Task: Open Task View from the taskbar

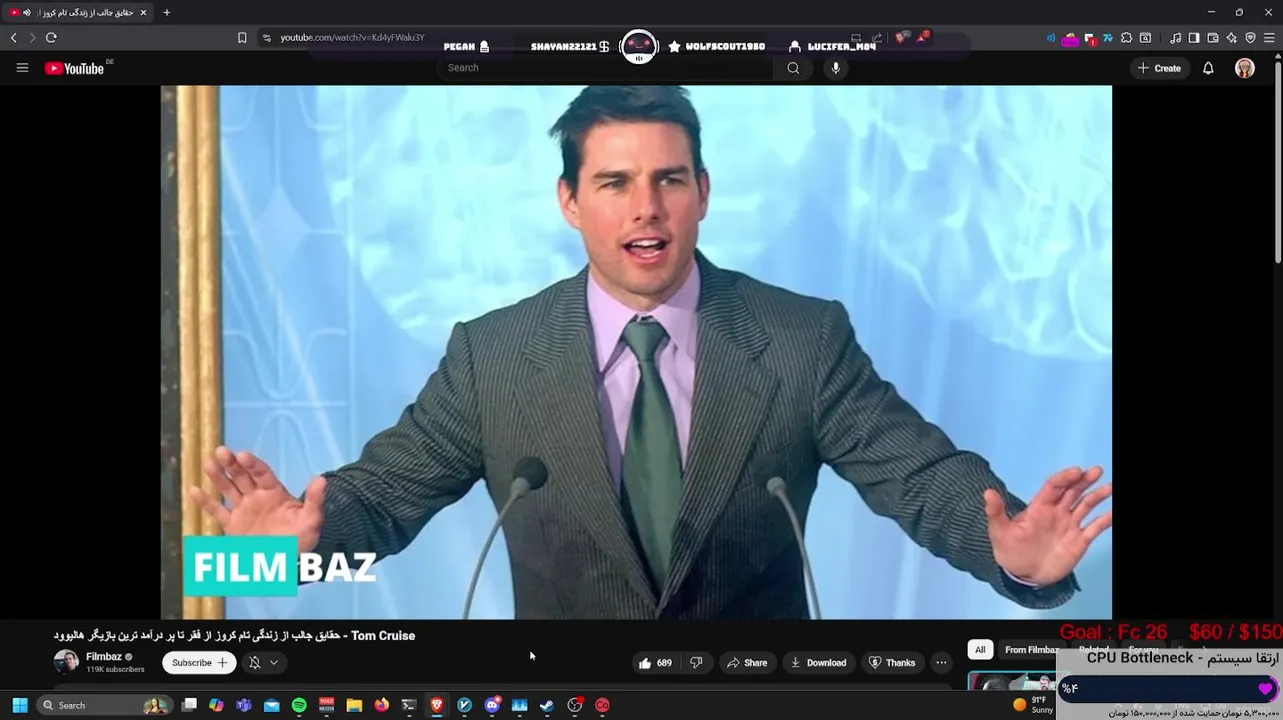Action: pyautogui.click(x=189, y=705)
